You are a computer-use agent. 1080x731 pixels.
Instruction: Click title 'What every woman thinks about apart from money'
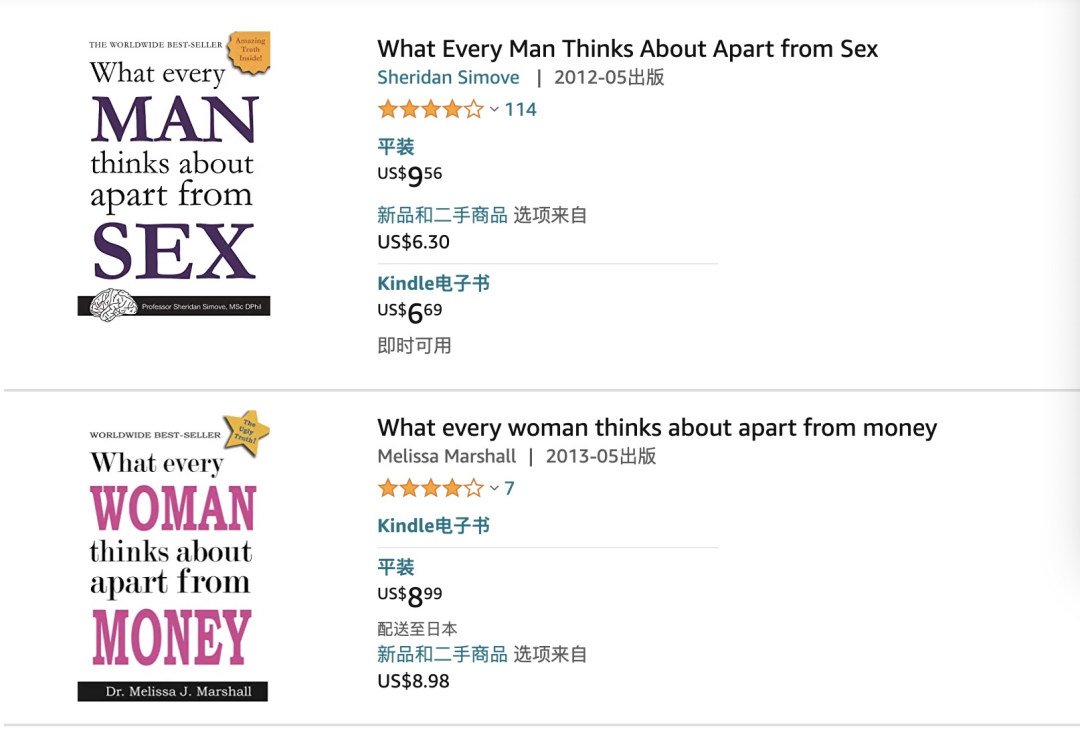click(x=657, y=428)
